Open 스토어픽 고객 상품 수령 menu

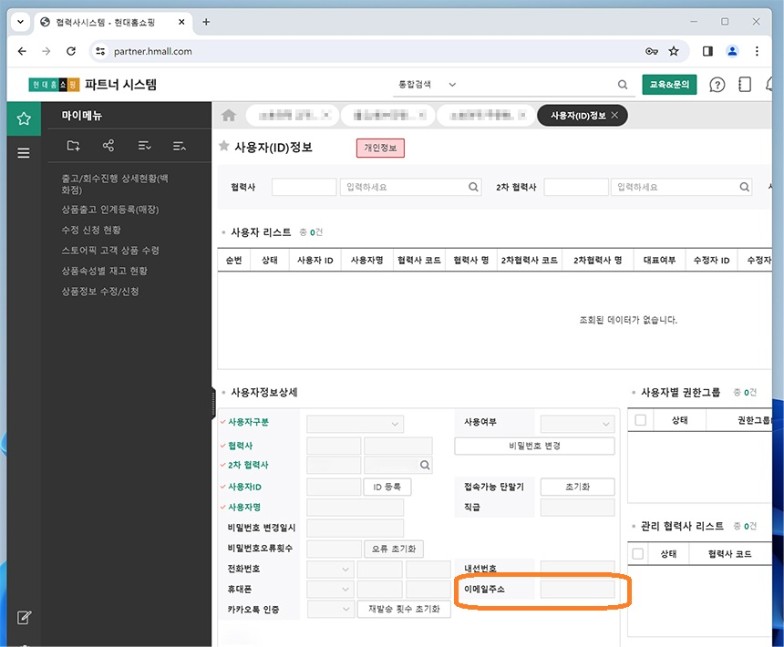click(110, 250)
